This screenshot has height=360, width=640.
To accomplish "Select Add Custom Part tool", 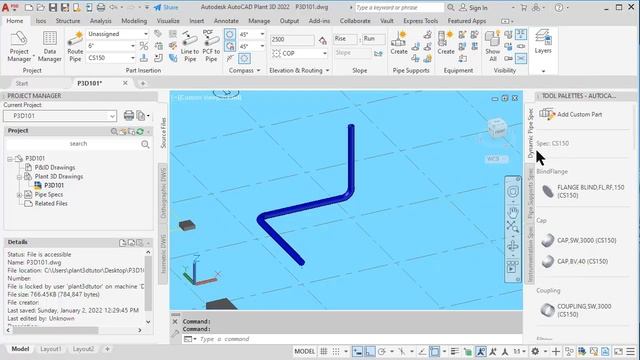I will [x=571, y=114].
